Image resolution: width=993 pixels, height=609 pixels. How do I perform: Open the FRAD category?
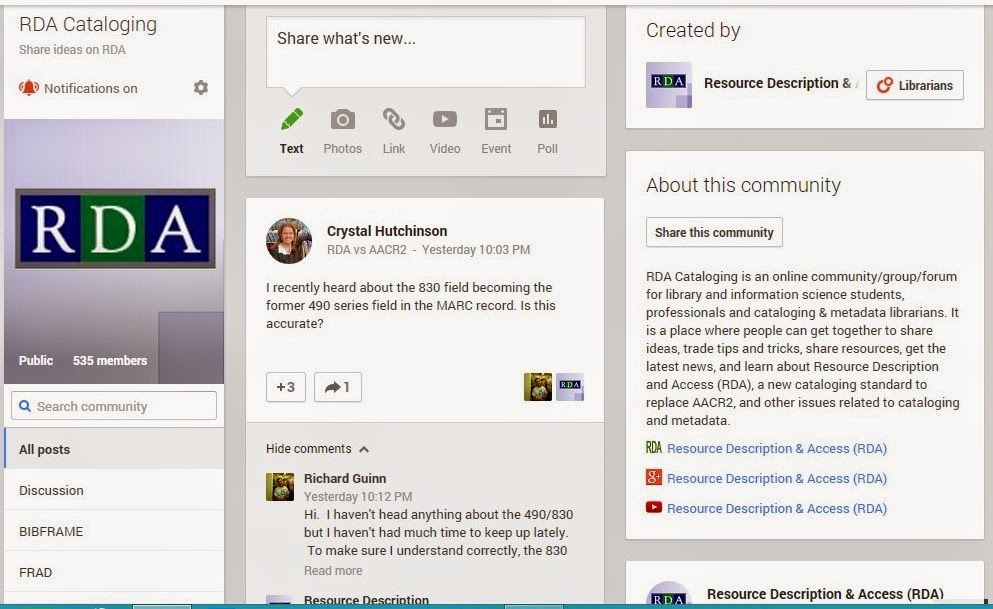click(114, 572)
